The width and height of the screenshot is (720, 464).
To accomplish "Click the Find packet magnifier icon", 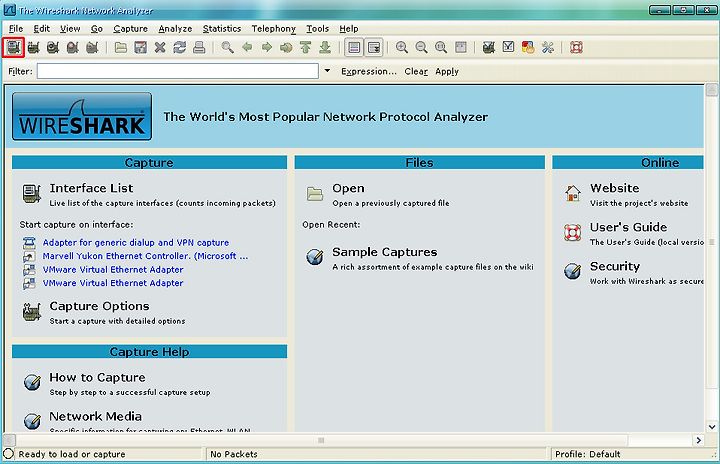I will pos(227,47).
